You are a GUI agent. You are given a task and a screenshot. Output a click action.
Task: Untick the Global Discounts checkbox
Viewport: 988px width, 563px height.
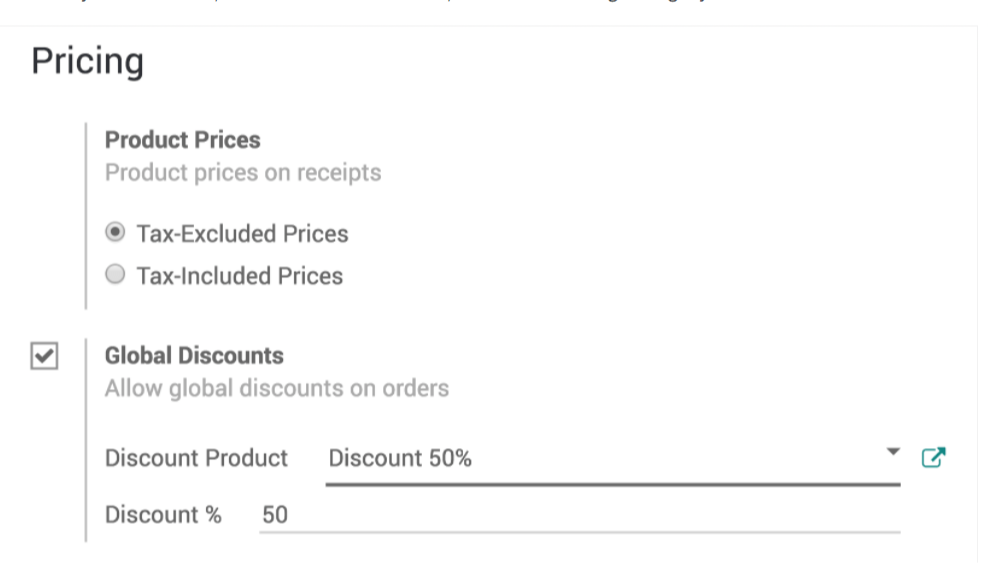44,356
